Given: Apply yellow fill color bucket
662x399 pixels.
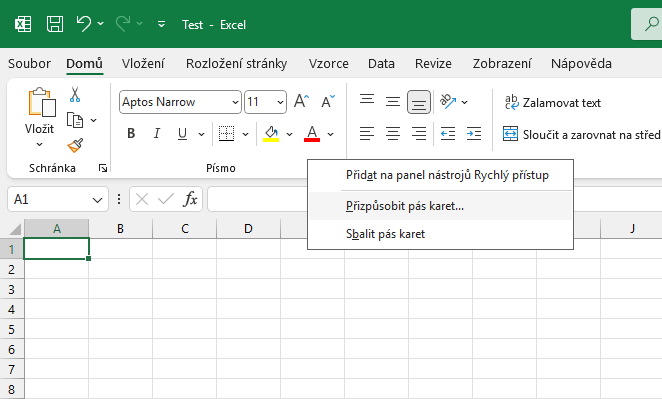Looking at the screenshot, I should coord(271,134).
